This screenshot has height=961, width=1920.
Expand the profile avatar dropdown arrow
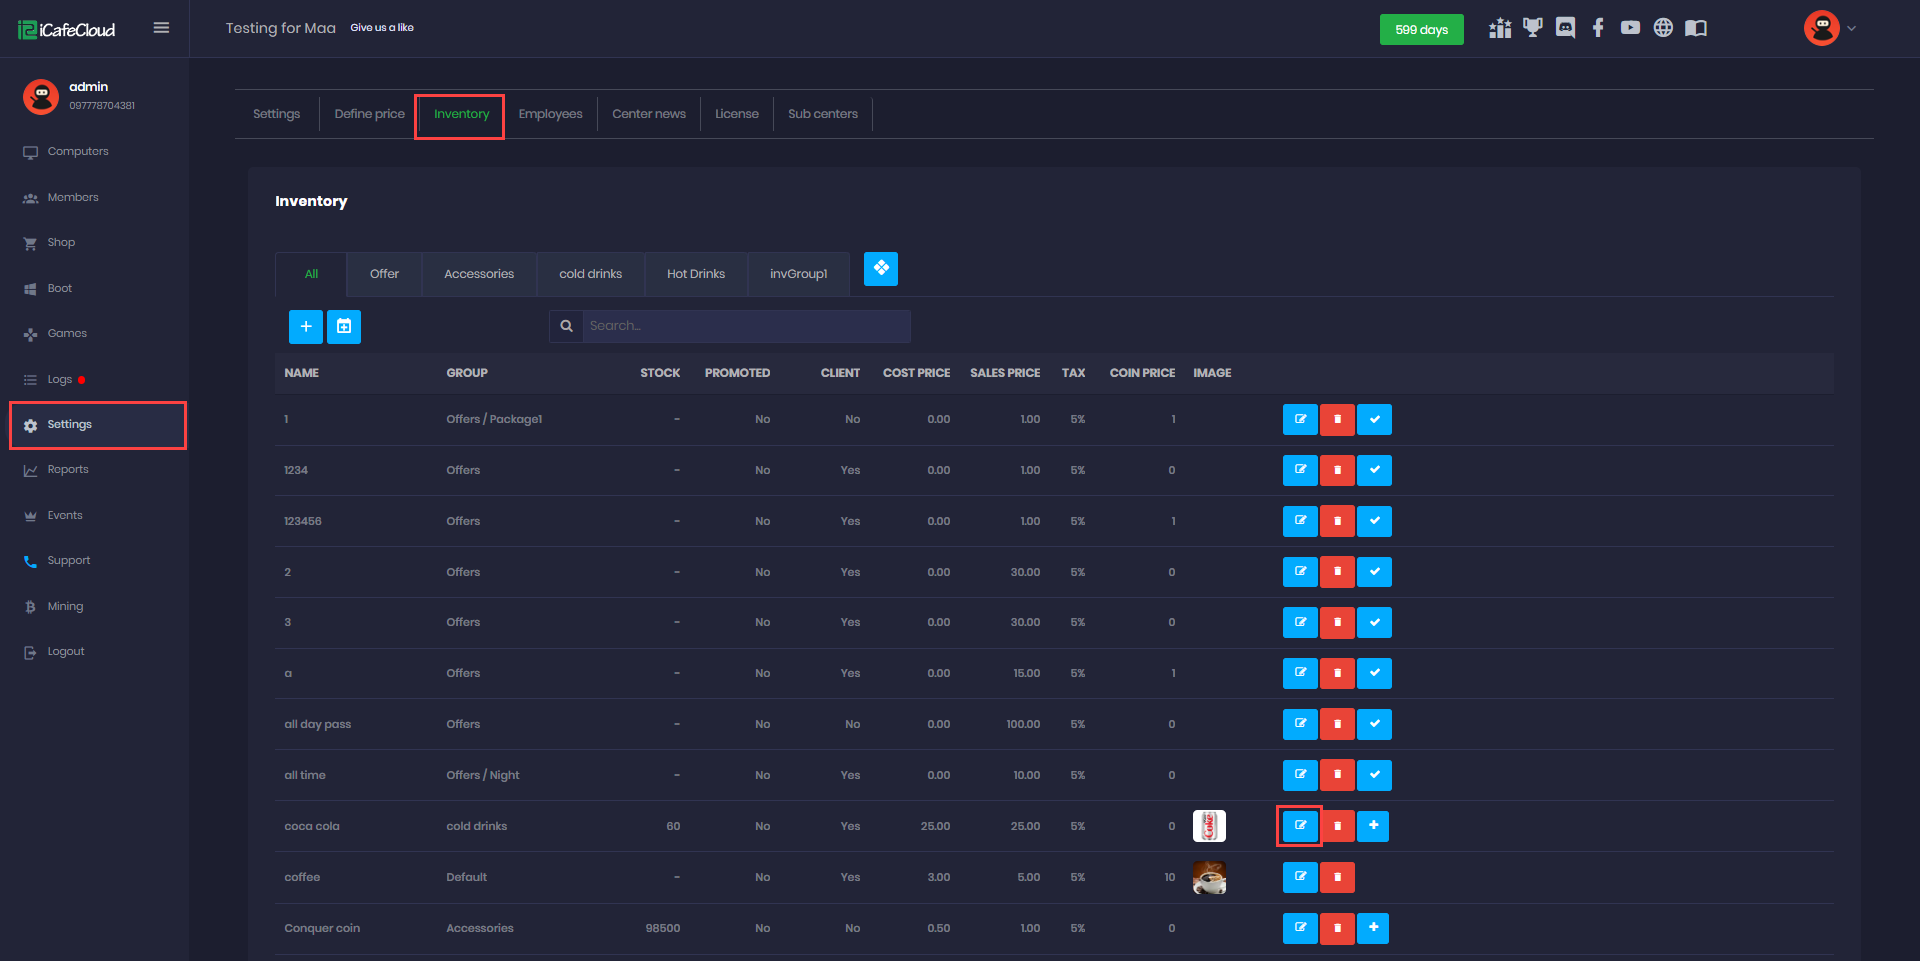1851,29
